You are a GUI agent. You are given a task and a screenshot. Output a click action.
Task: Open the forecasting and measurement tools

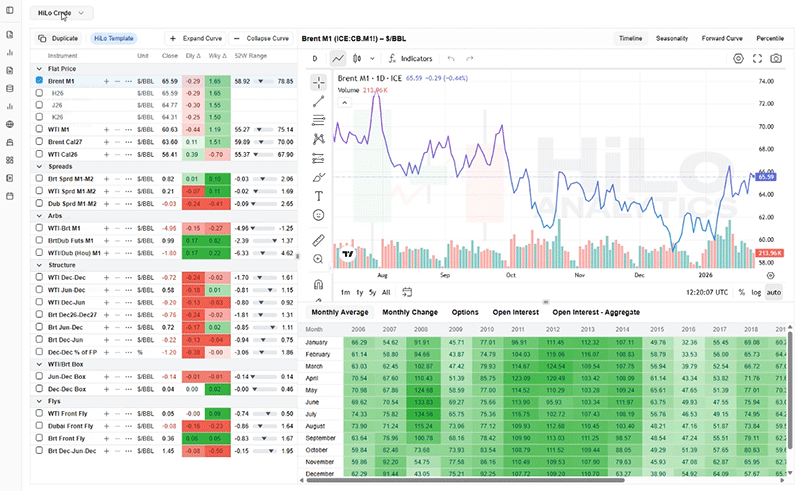pyautogui.click(x=319, y=159)
